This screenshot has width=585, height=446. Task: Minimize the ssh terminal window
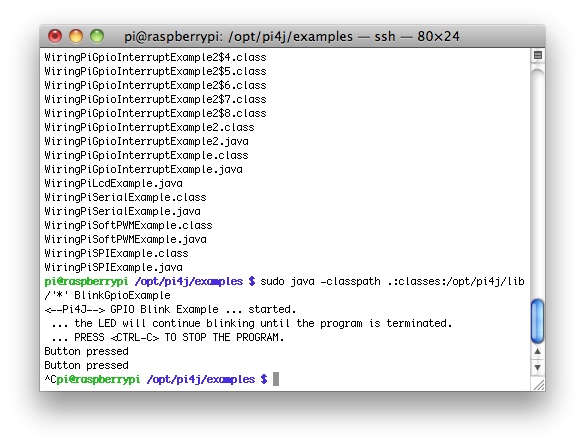pos(76,36)
